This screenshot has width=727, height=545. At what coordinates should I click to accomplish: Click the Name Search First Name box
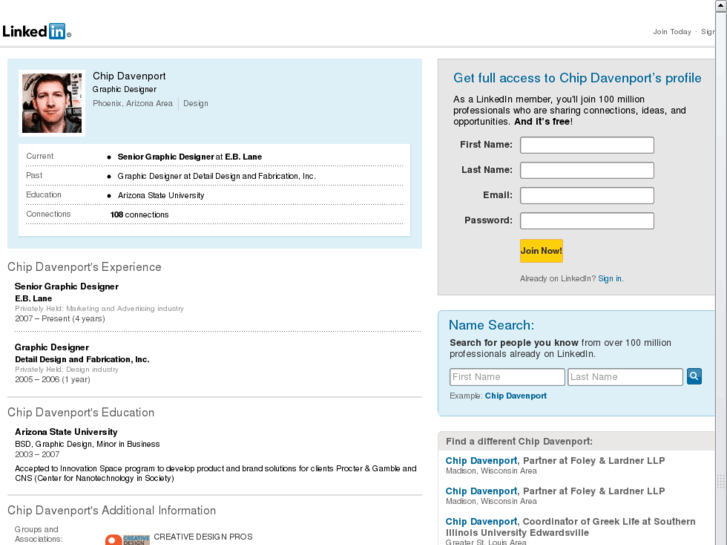click(507, 377)
